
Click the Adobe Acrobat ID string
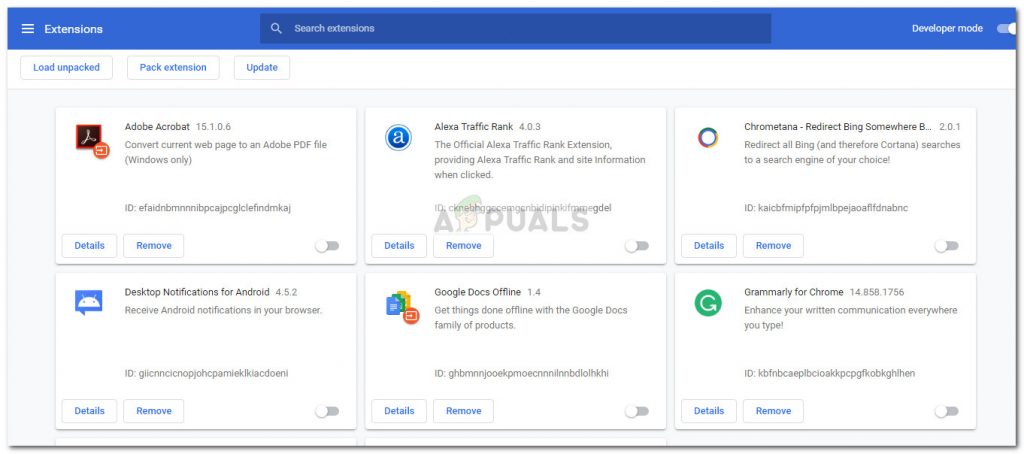point(208,208)
